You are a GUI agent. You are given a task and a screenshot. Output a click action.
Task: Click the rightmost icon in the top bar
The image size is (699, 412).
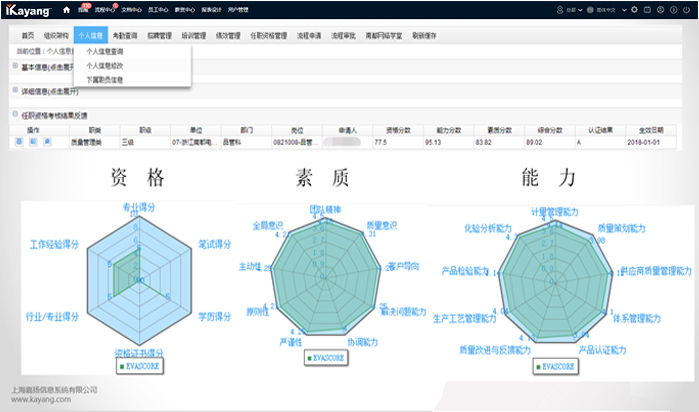684,9
